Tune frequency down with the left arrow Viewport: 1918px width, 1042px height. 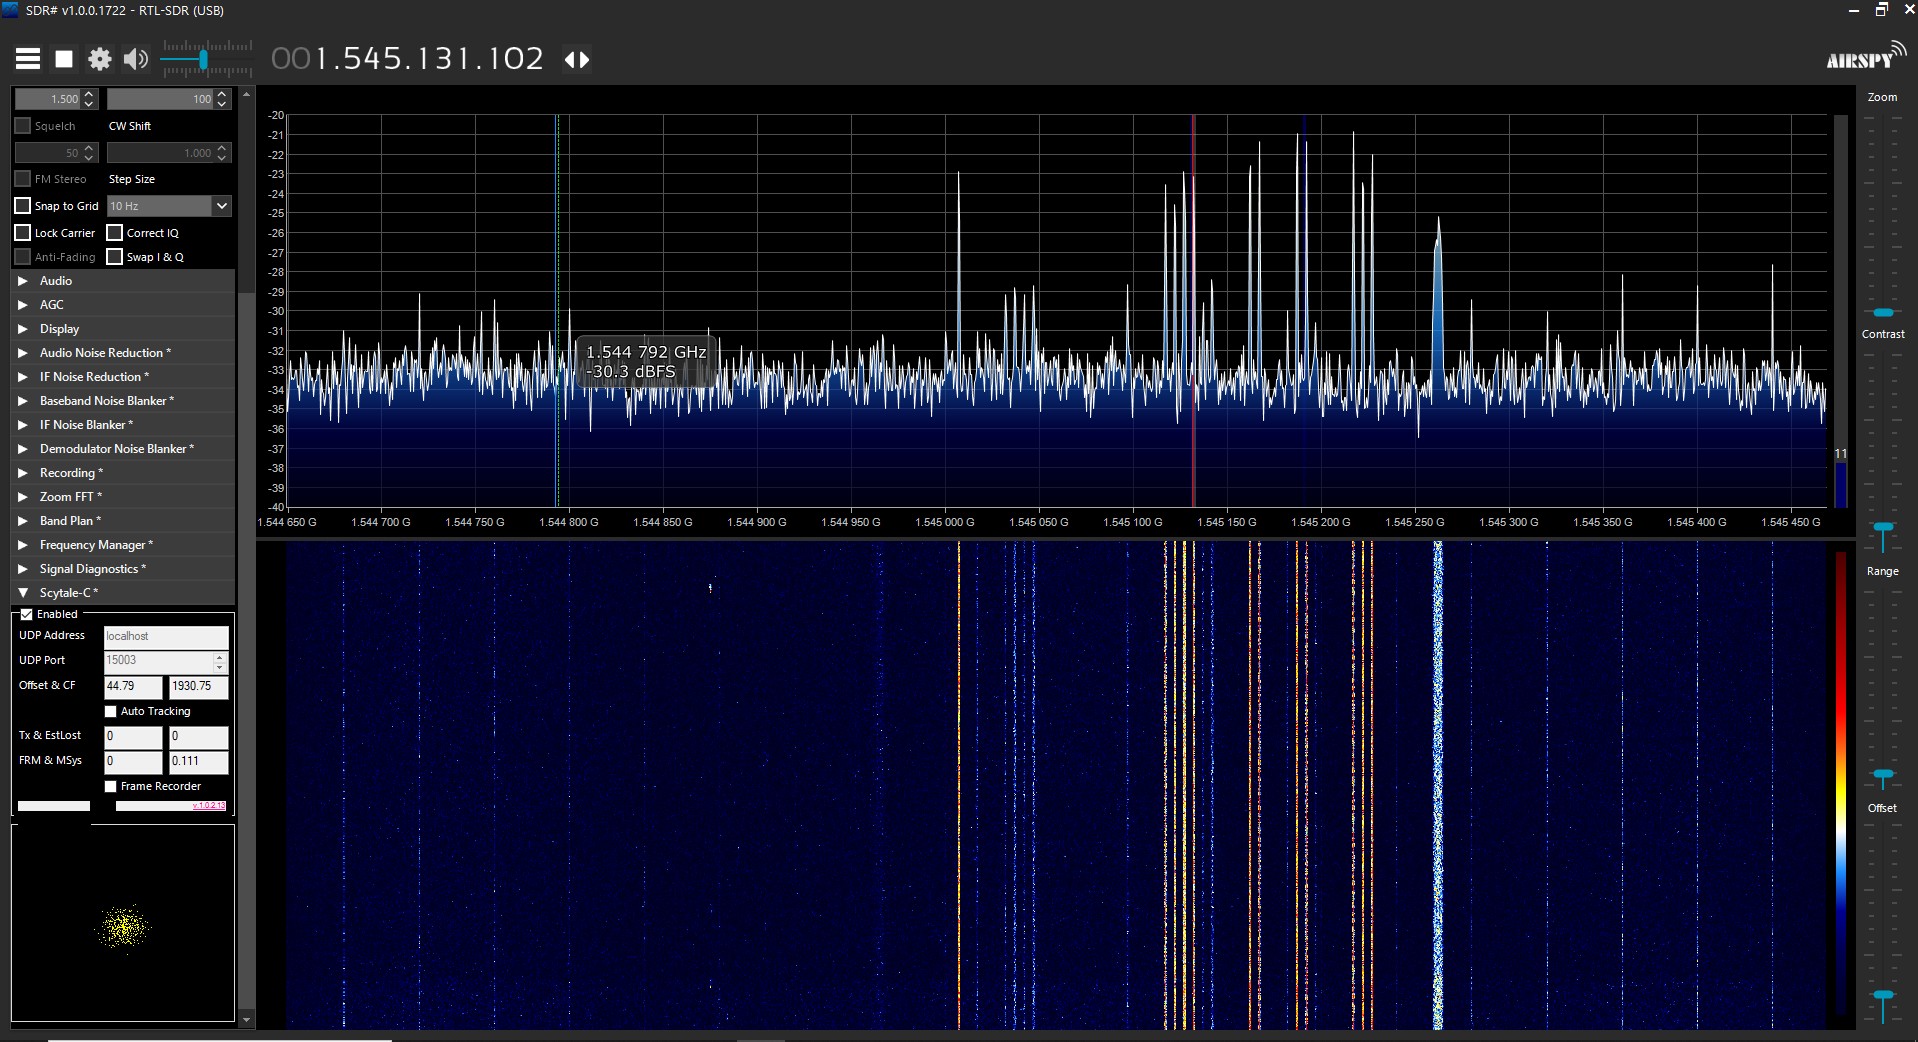tap(569, 60)
